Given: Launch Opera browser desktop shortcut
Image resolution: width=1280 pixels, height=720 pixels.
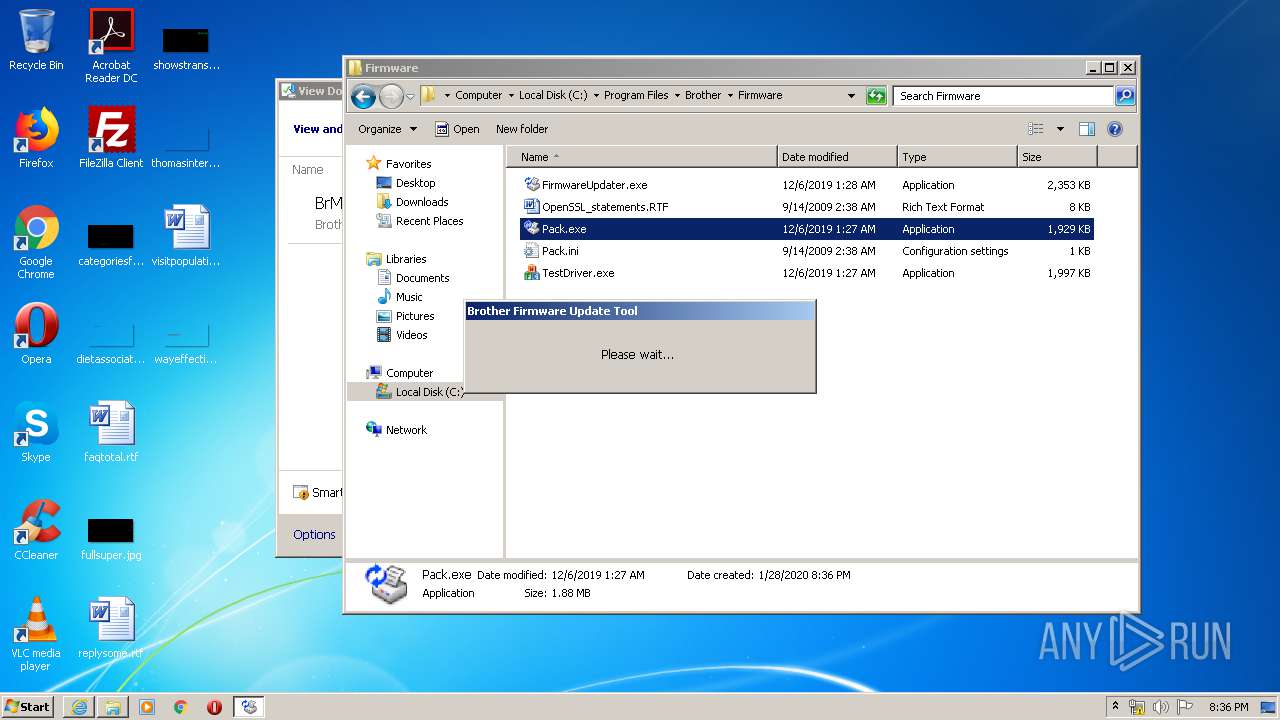Looking at the screenshot, I should (36, 334).
